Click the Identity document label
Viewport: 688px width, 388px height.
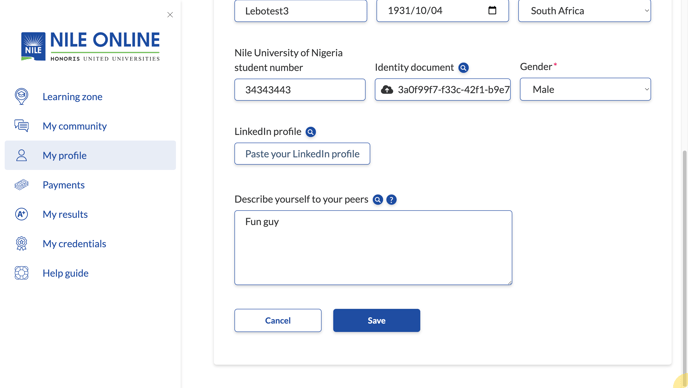414,68
